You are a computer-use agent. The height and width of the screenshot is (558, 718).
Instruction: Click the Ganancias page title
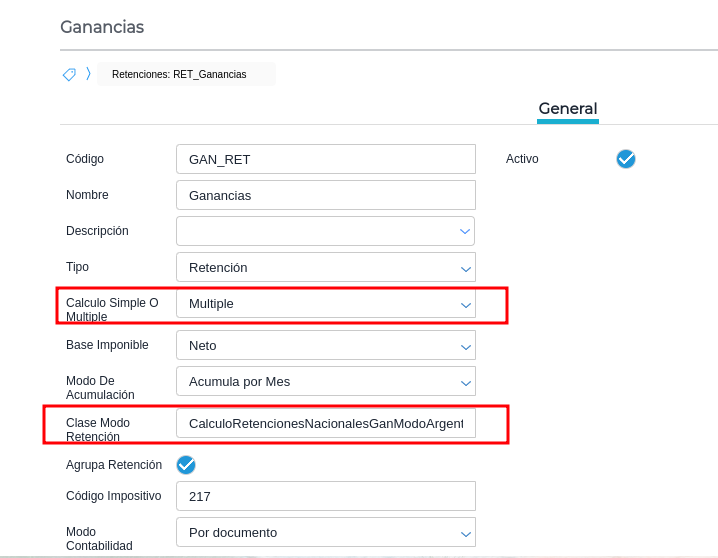tap(102, 27)
